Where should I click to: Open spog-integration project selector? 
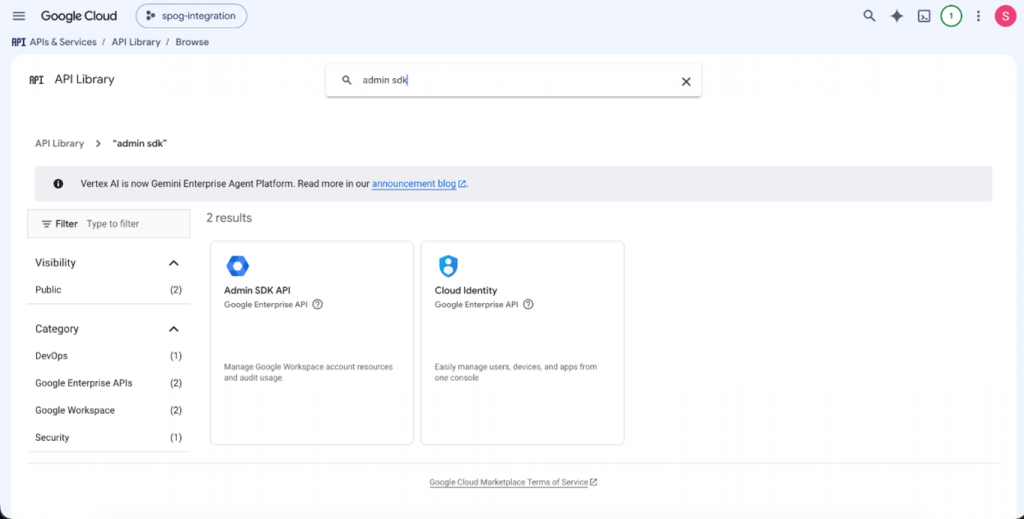coord(191,16)
